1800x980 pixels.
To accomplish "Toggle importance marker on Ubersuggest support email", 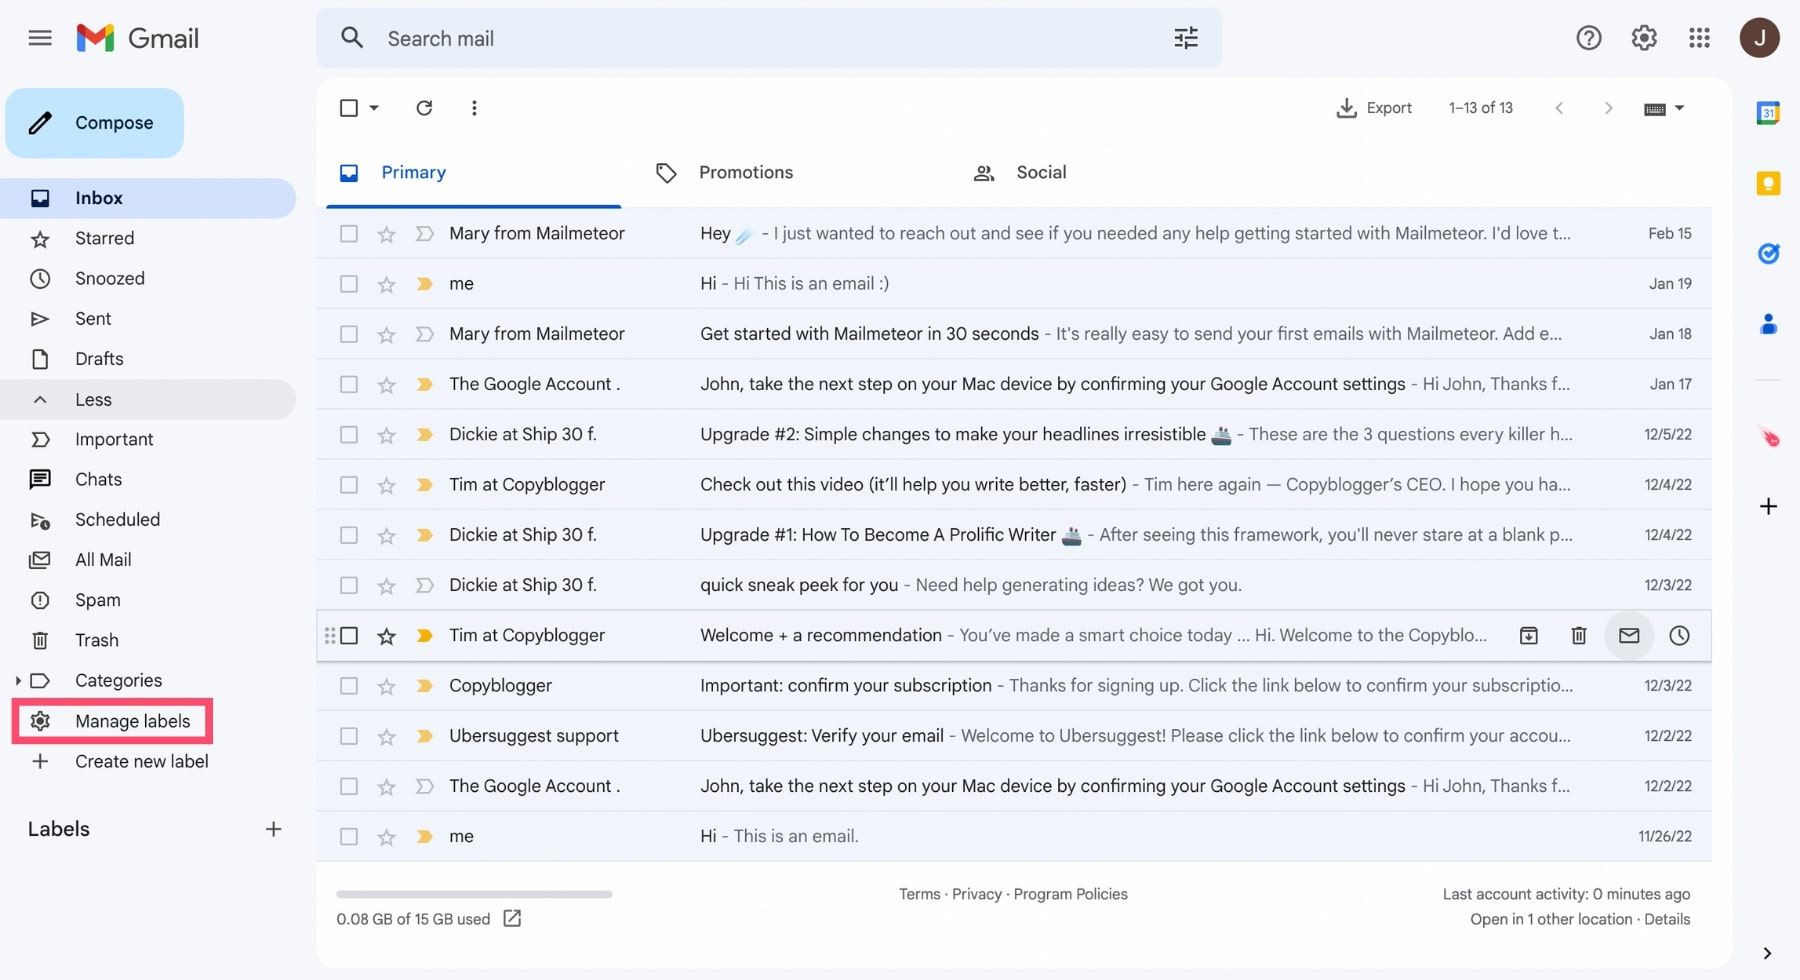I will [424, 736].
